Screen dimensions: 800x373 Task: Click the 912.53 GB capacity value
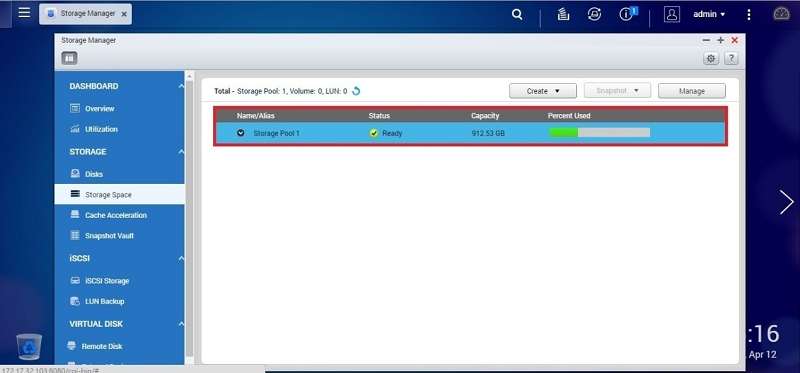[x=488, y=133]
